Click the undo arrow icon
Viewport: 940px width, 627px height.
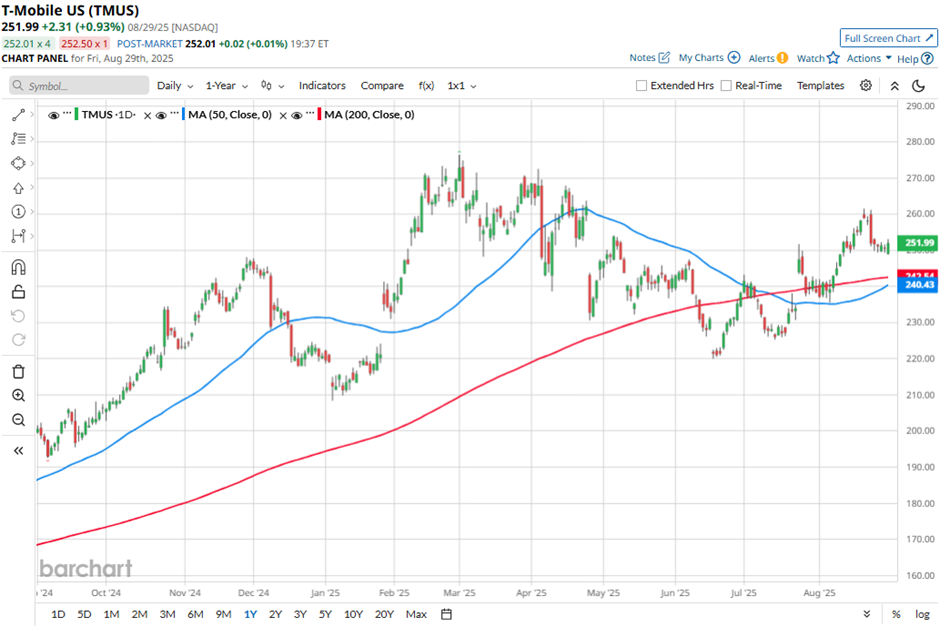pos(18,316)
